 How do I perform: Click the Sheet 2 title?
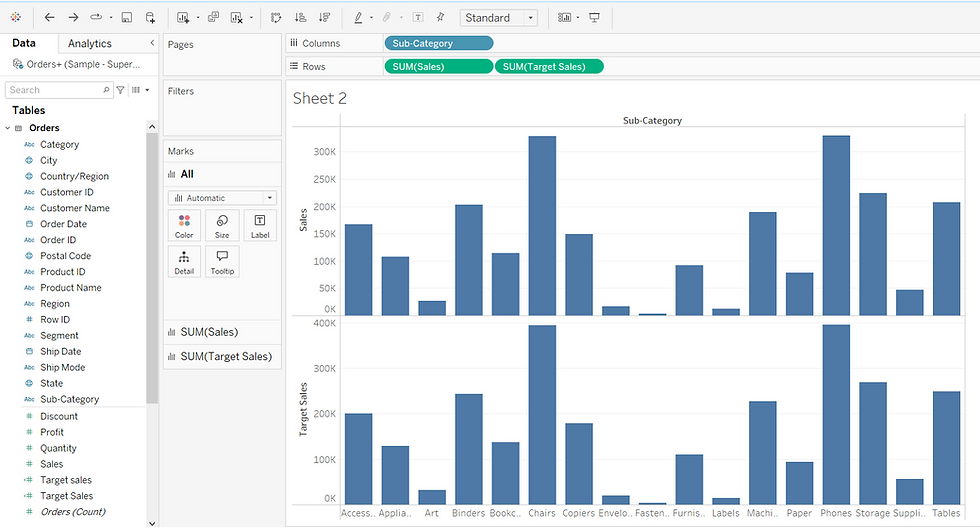(319, 99)
